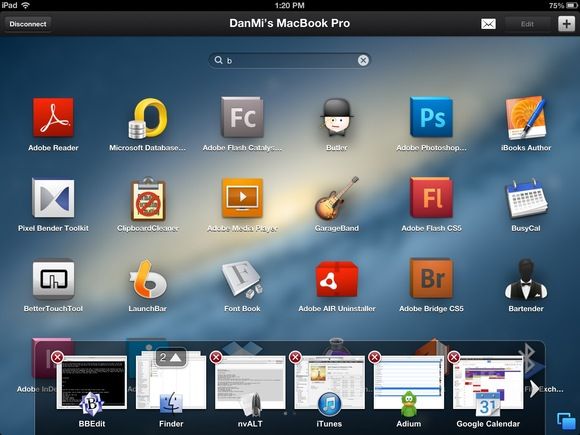
Task: Tap the BBEdit app icon badge
Action: 91,404
